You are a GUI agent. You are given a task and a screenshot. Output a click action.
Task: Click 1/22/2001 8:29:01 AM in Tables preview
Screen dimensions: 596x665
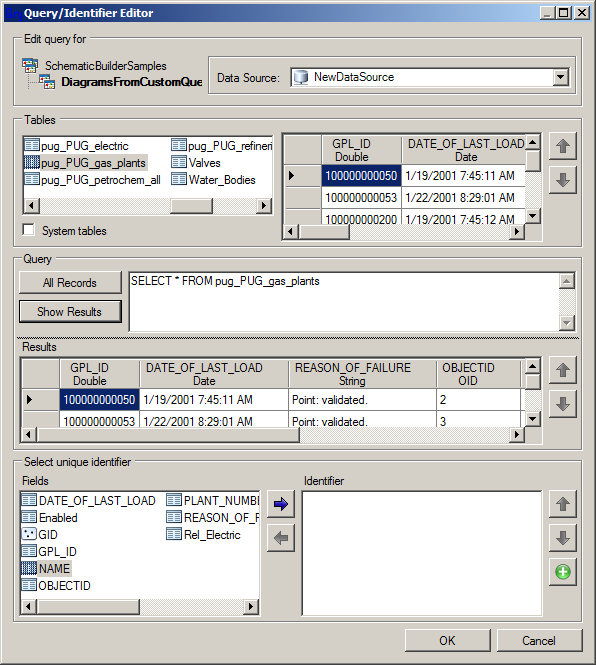(463, 198)
